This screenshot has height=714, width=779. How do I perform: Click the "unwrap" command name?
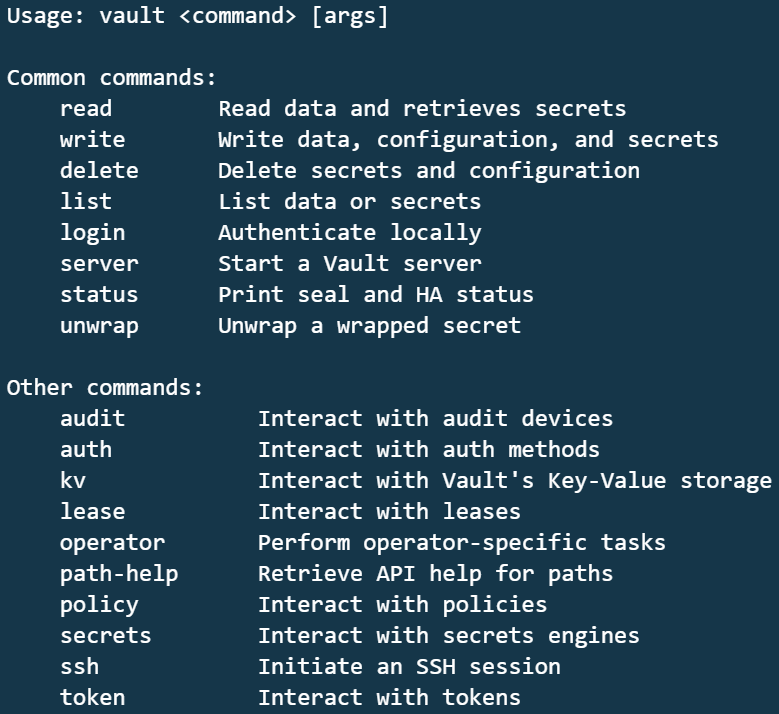point(99,325)
